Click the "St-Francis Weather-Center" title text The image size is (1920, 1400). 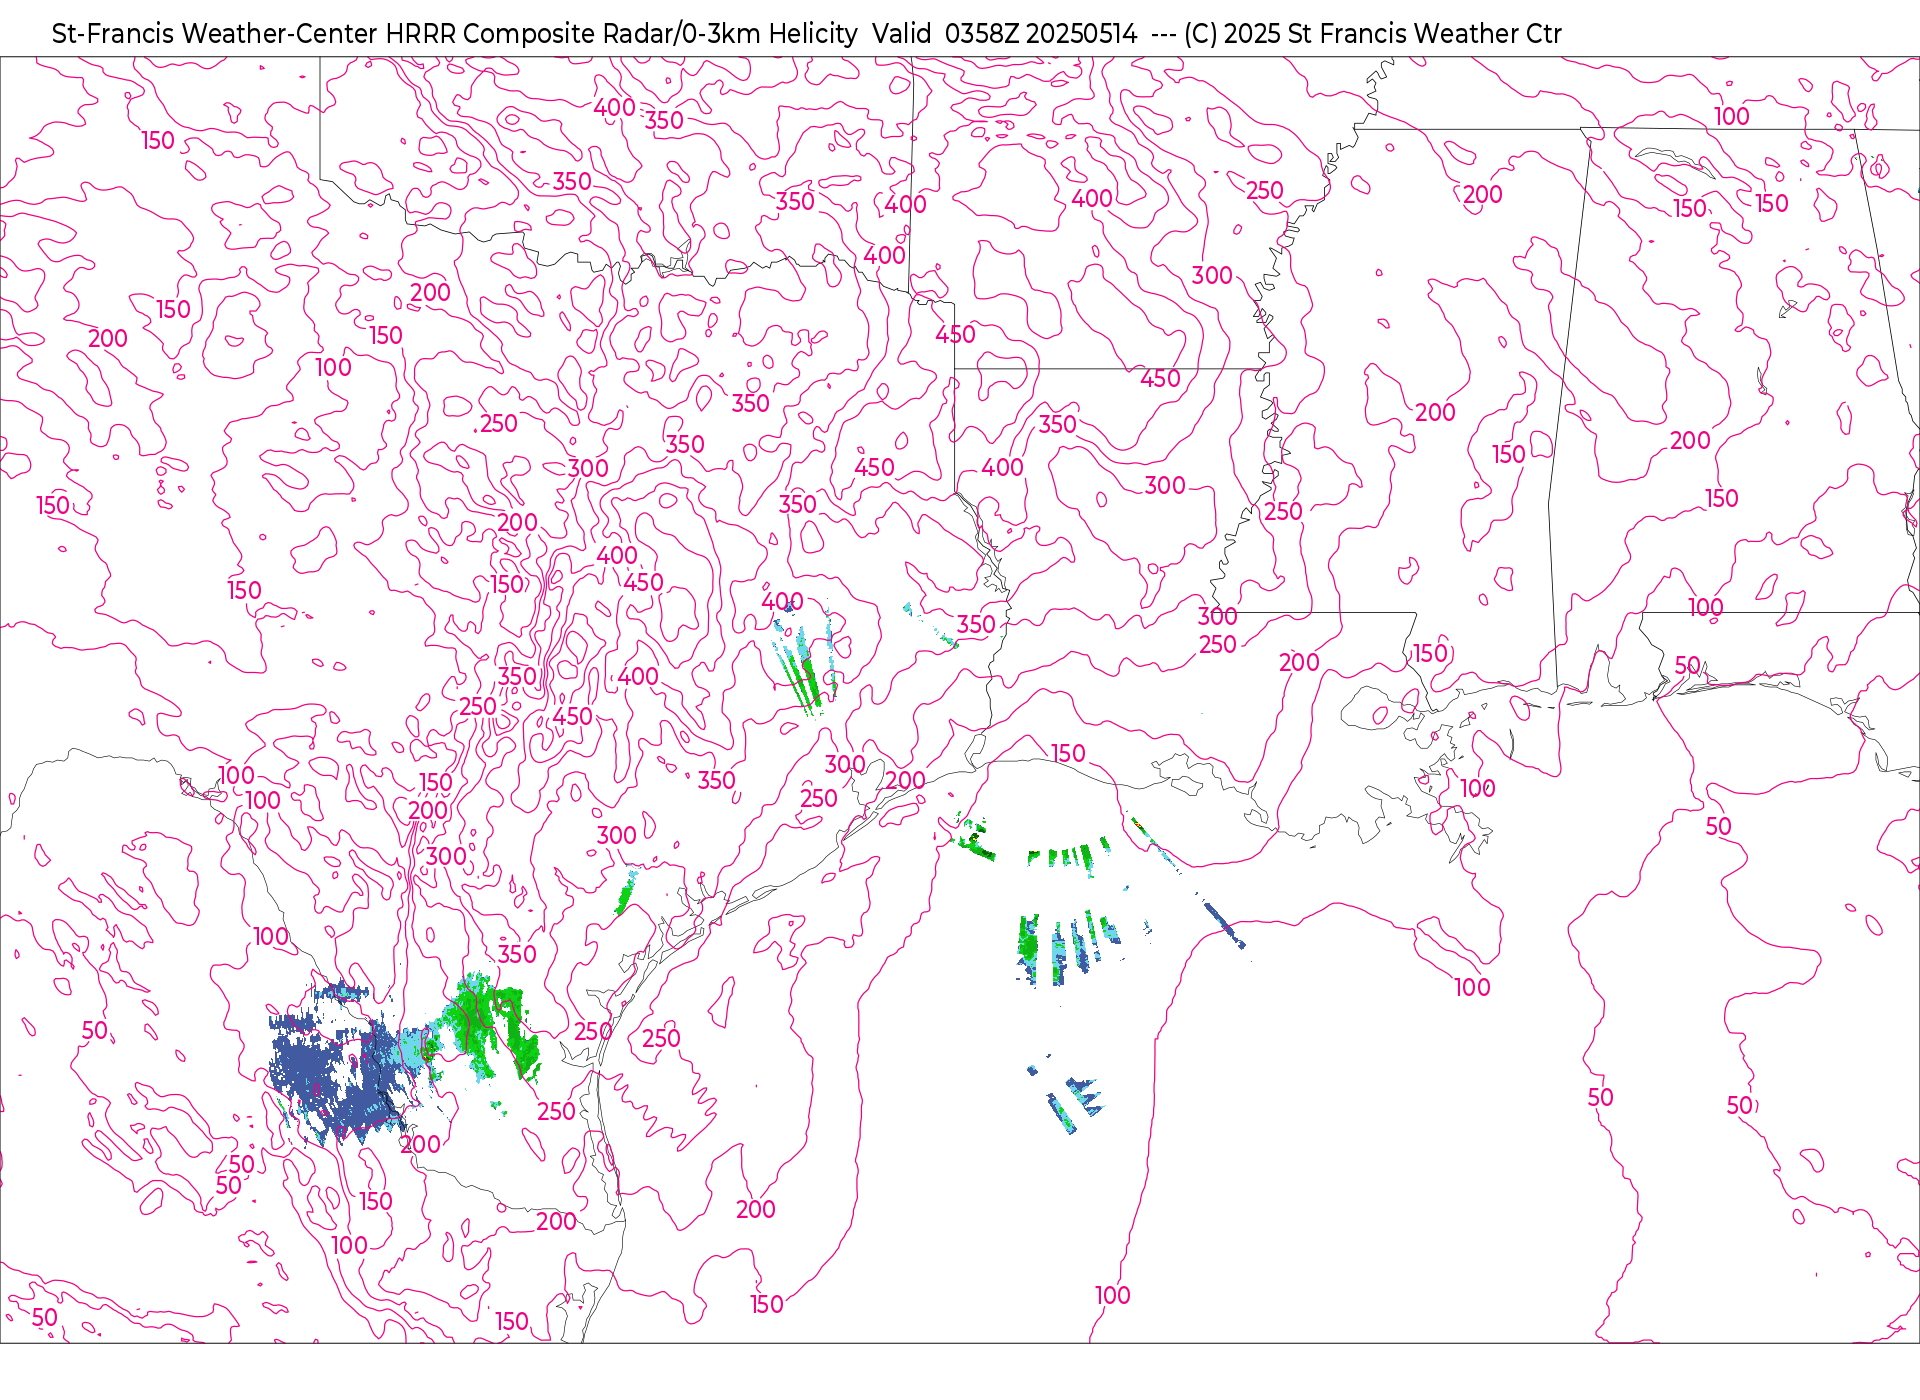[215, 34]
